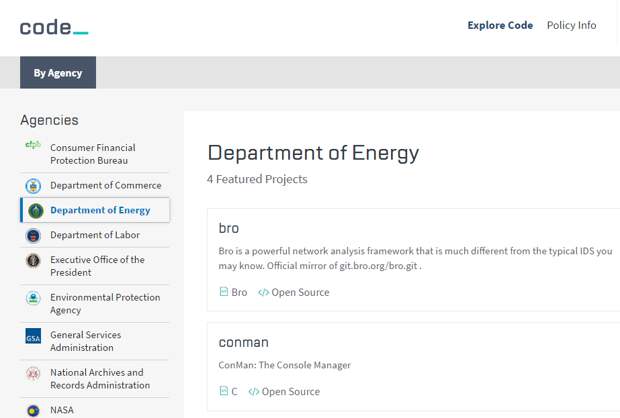This screenshot has width=620, height=418.
Task: Click the Agencies sidebar heading
Action: point(49,120)
